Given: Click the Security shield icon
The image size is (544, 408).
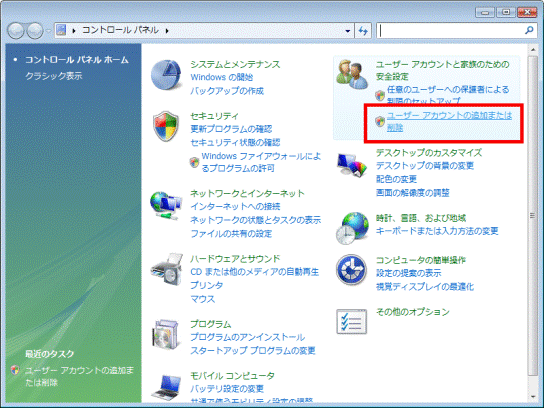Looking at the screenshot, I should 166,126.
